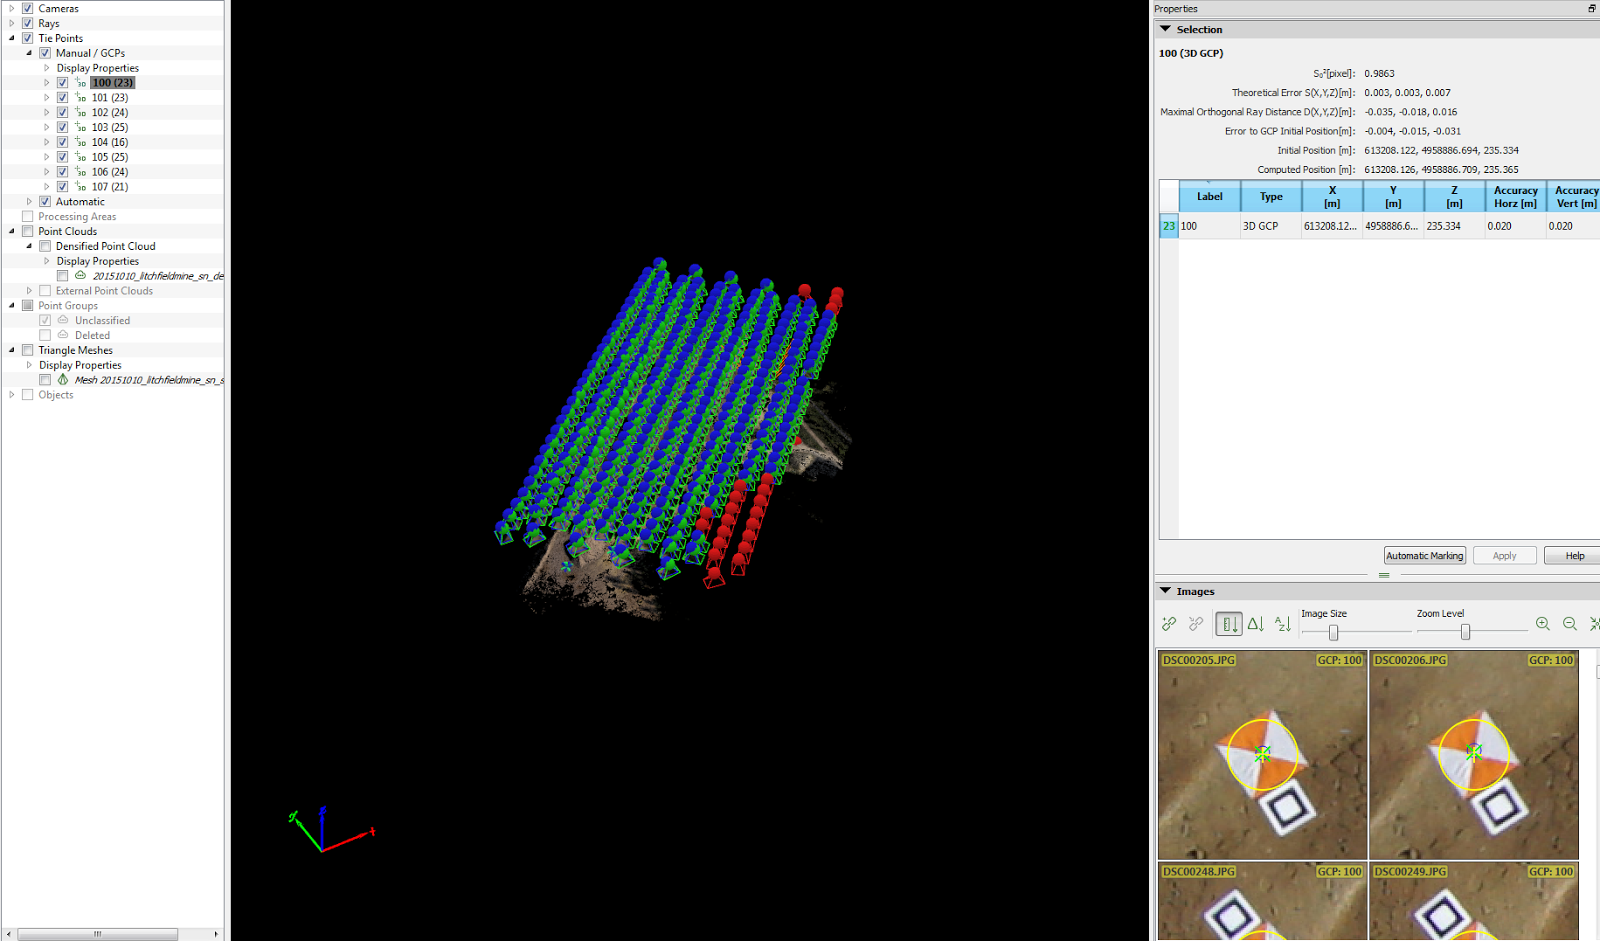Click the Label column header
This screenshot has width=1600, height=941.
(1210, 197)
